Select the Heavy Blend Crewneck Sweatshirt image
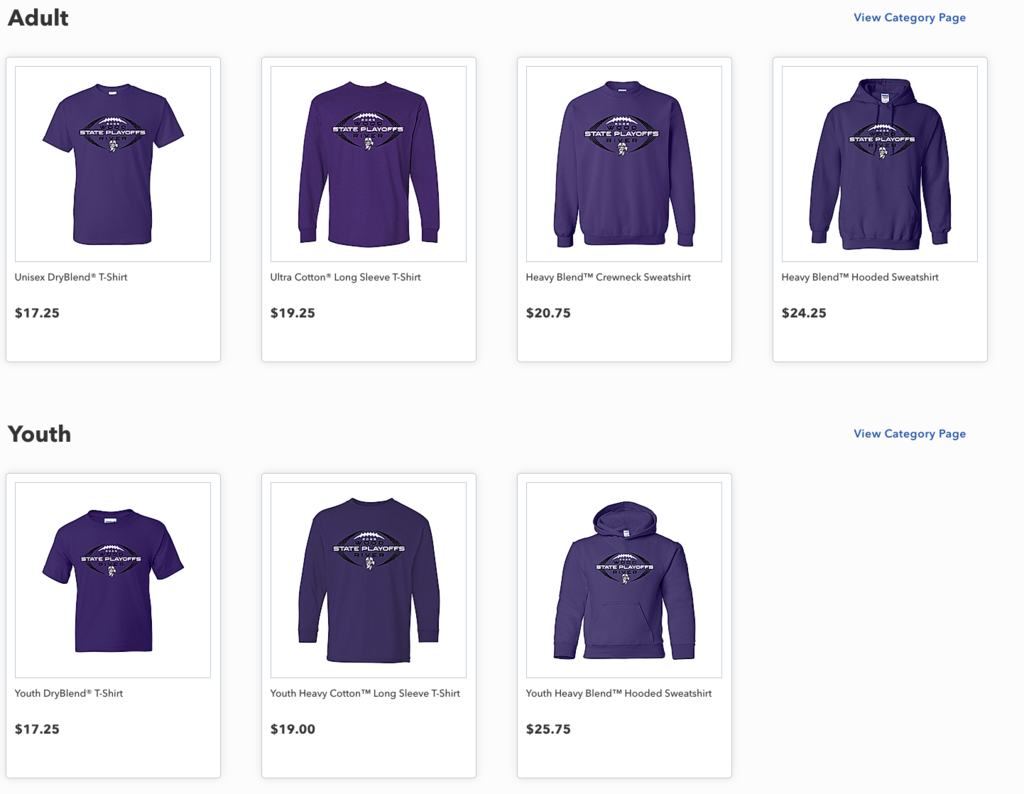The image size is (1024, 794). click(624, 164)
